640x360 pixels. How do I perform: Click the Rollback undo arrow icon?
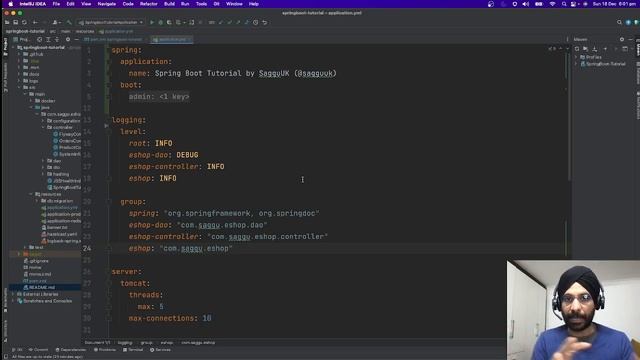[264, 22]
